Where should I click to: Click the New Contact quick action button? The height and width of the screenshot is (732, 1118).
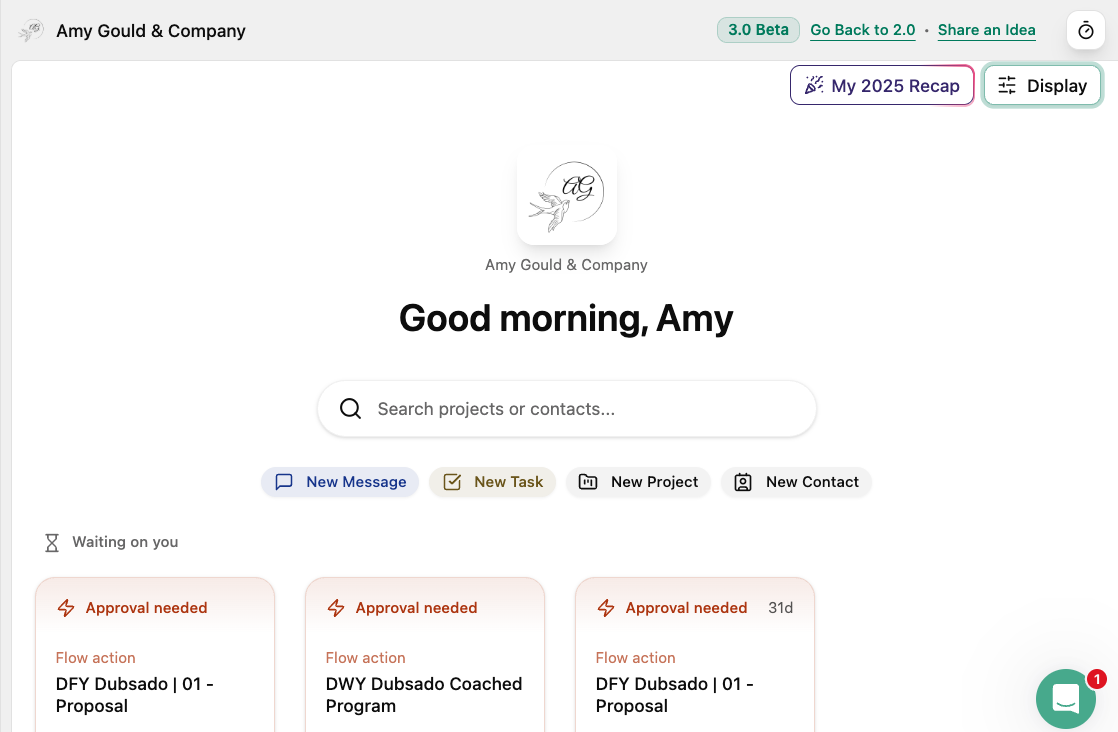[796, 481]
